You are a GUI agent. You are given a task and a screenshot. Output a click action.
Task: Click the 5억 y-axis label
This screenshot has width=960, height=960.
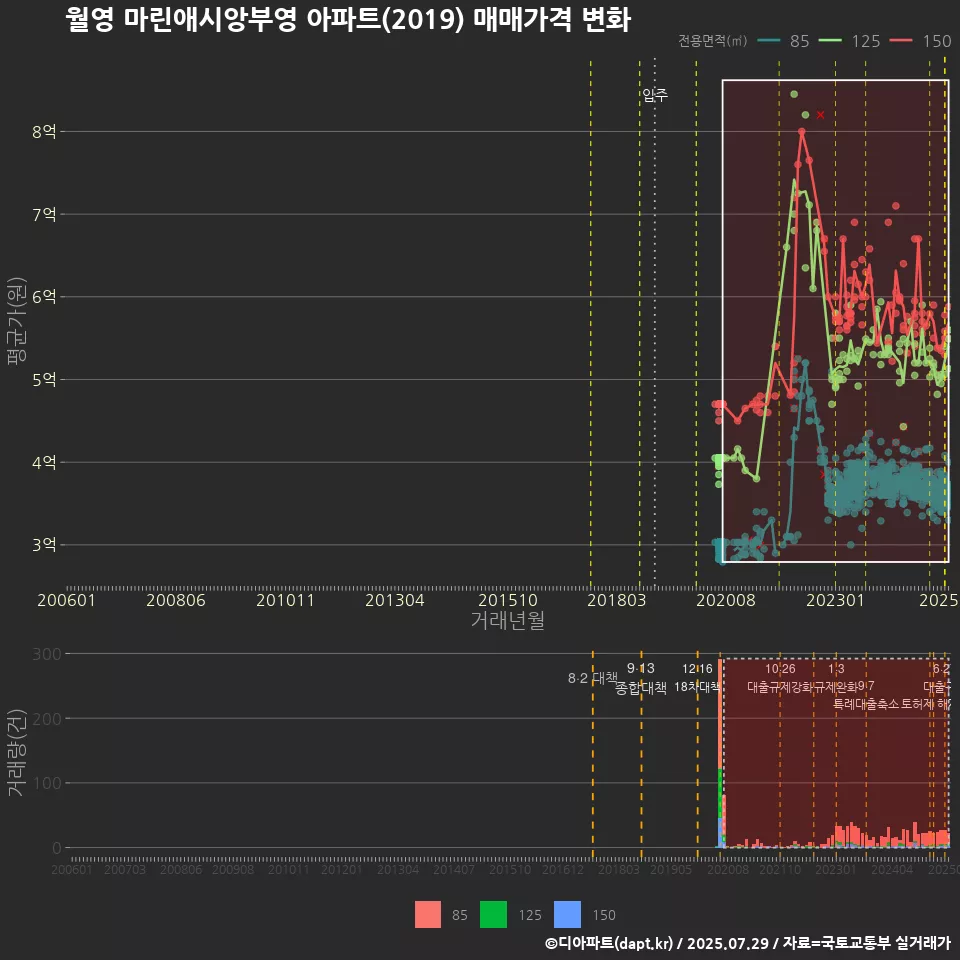pos(44,380)
